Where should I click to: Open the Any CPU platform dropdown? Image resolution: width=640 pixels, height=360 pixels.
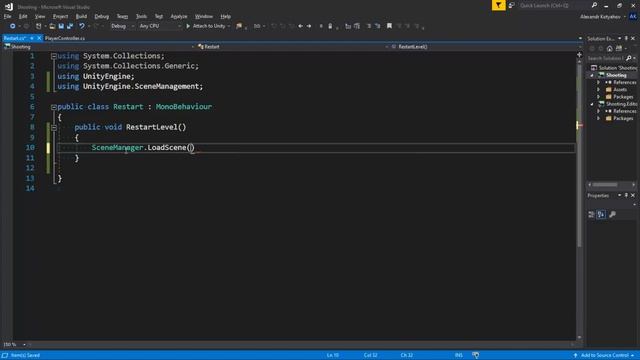(x=160, y=26)
